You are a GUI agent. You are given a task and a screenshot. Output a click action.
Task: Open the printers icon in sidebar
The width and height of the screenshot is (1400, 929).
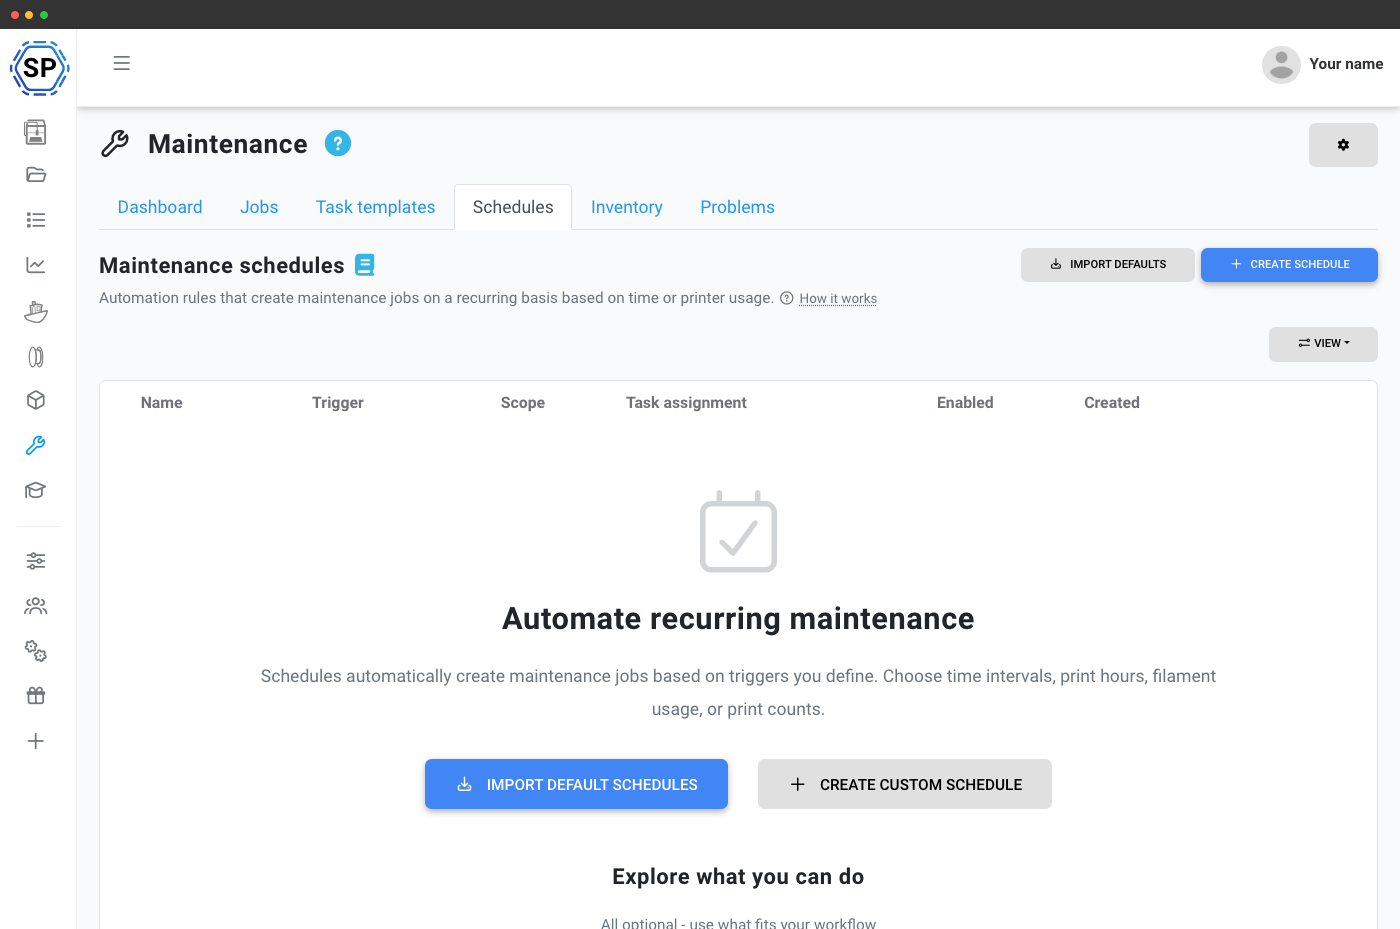click(x=36, y=132)
